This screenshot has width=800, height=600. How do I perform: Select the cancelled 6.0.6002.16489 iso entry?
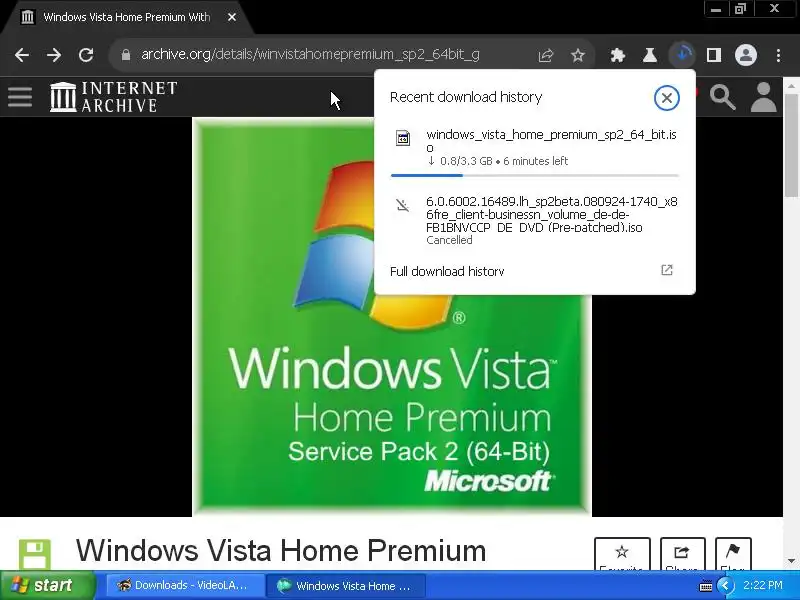(x=535, y=220)
